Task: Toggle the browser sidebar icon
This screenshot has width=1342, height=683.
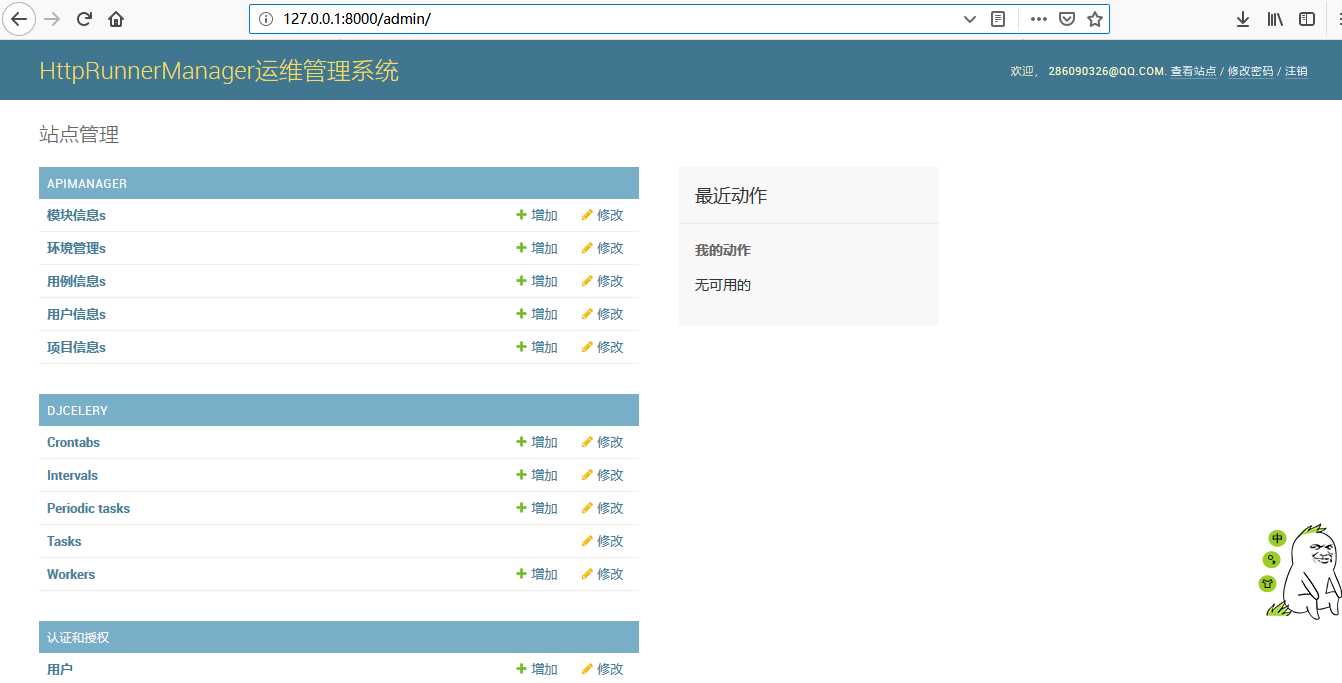Action: coord(1307,19)
